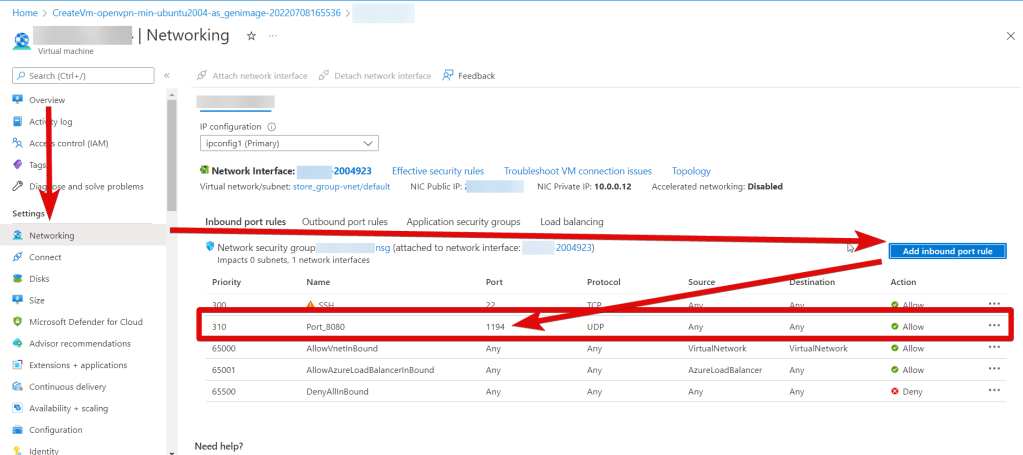Image resolution: width=1023 pixels, height=455 pixels.
Task: Favorite this page with the star icon
Action: click(251, 36)
